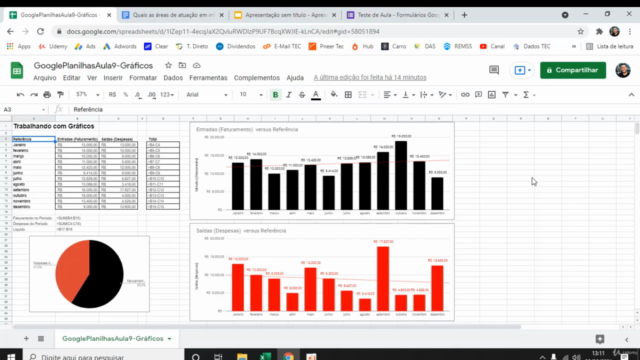This screenshot has height=360, width=640.
Task: Open the Arial font dropdown
Action: point(207,95)
